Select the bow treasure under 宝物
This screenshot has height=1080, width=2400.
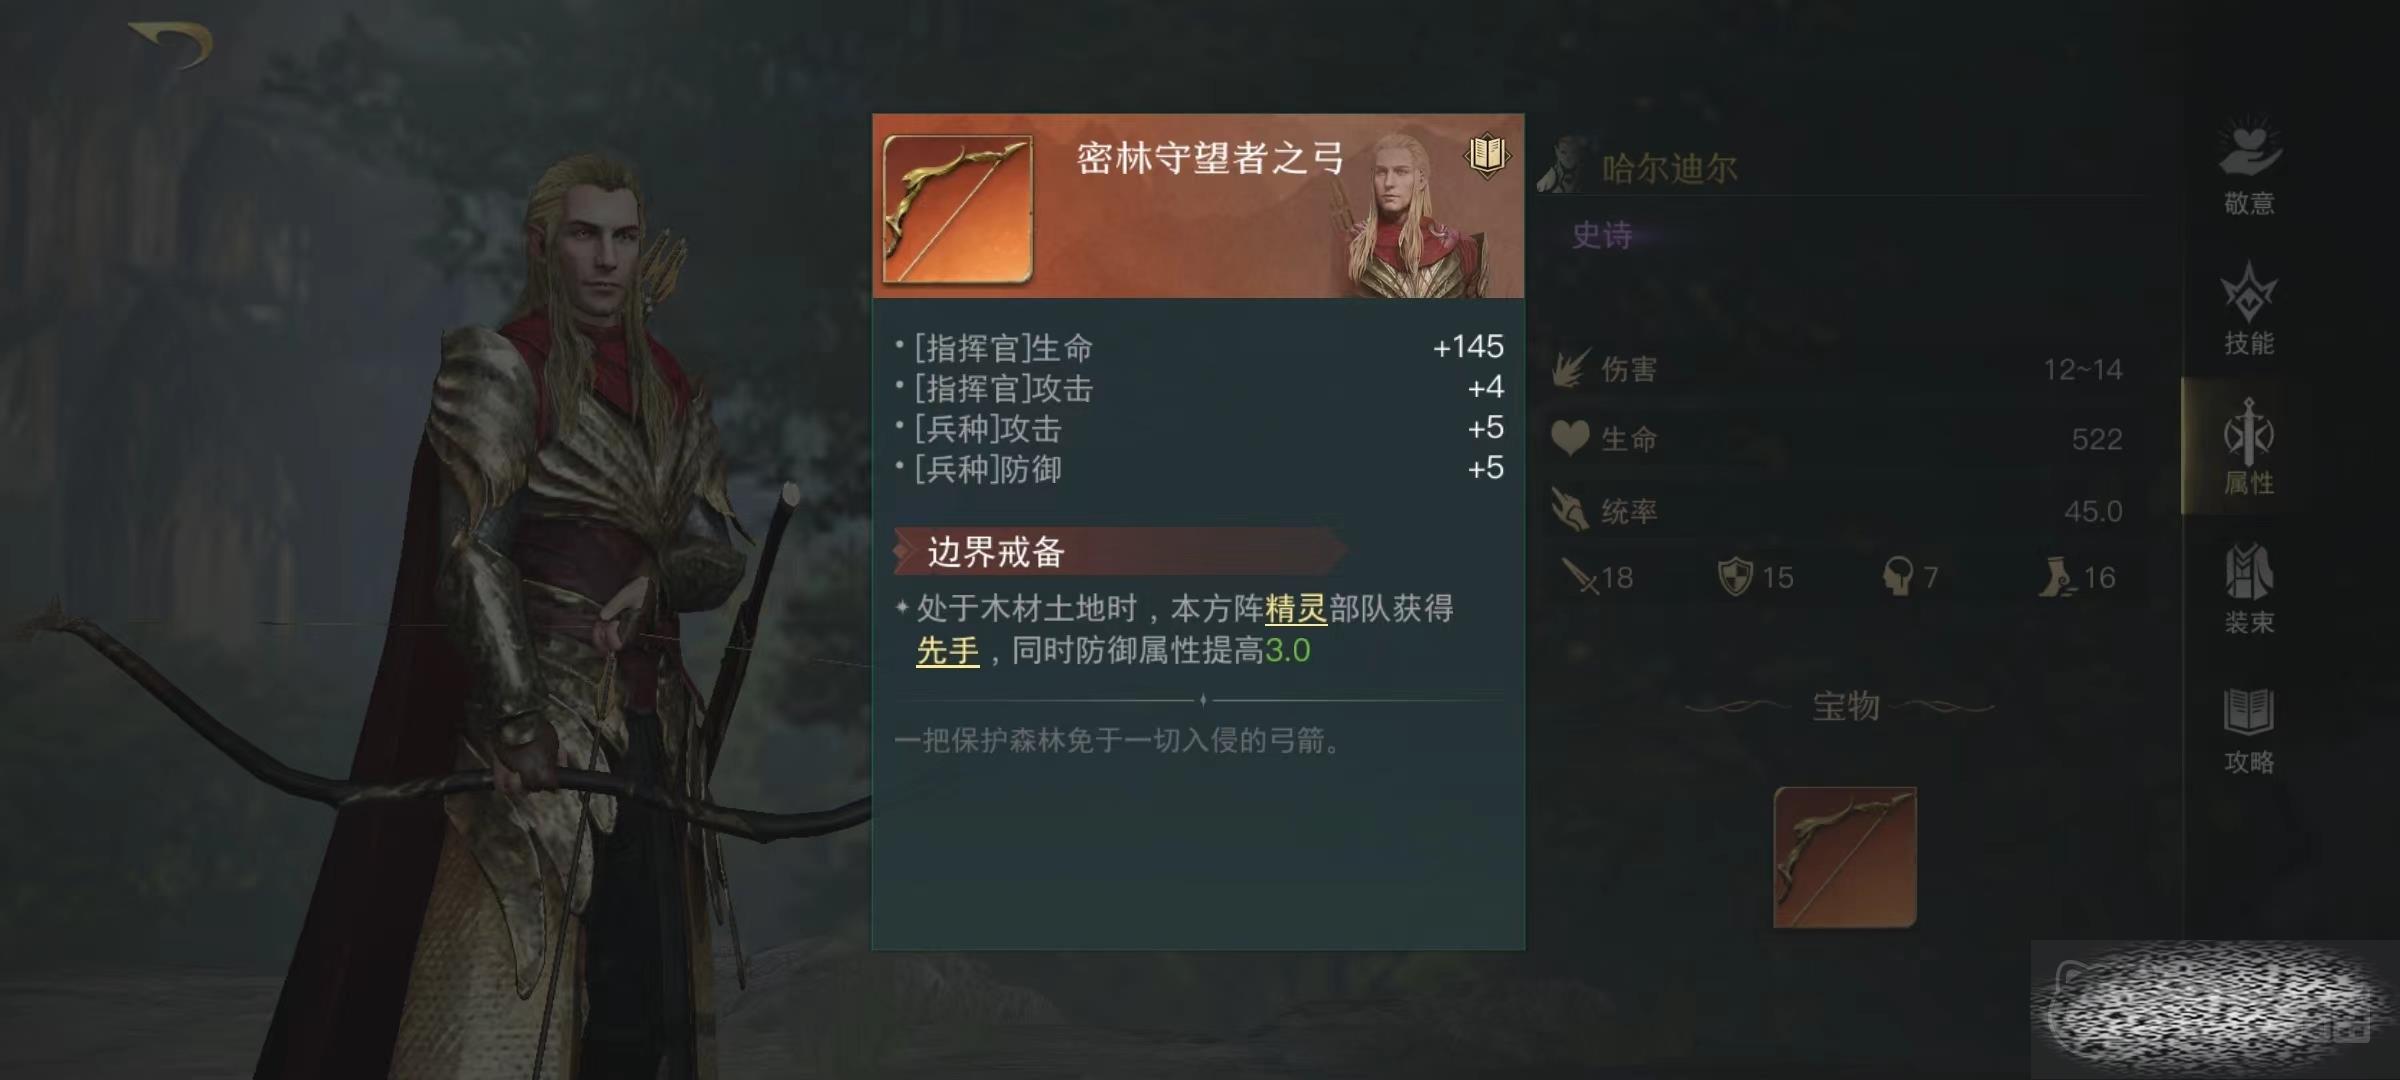pos(1844,857)
